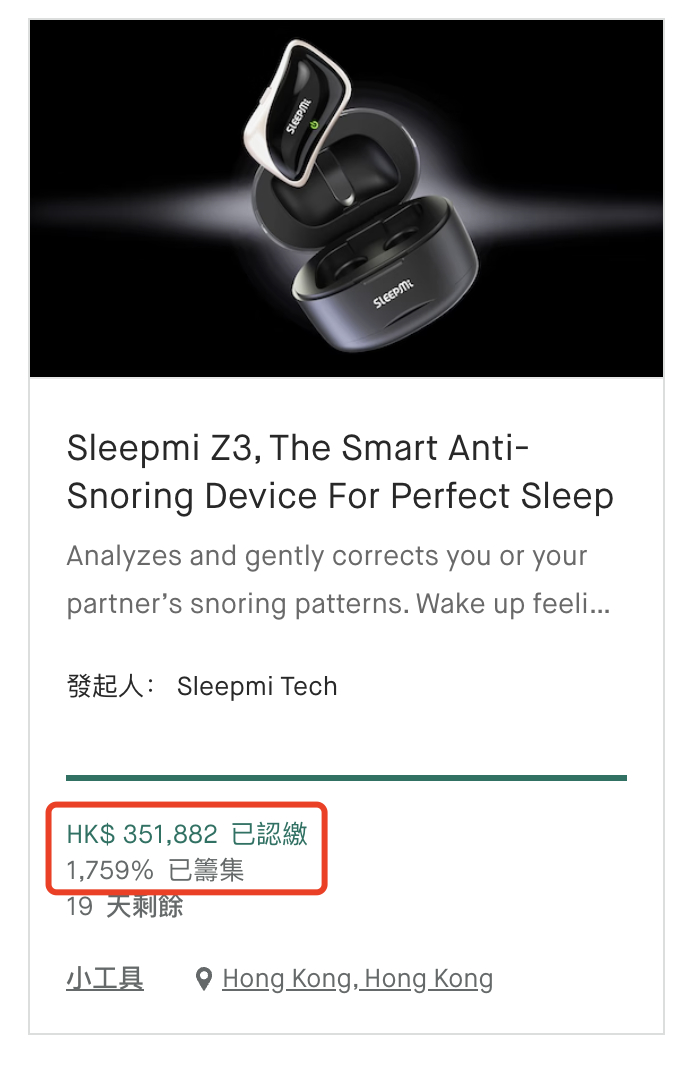This screenshot has height=1070, width=690.
Task: Click the 19 days remaining text
Action: tap(125, 907)
